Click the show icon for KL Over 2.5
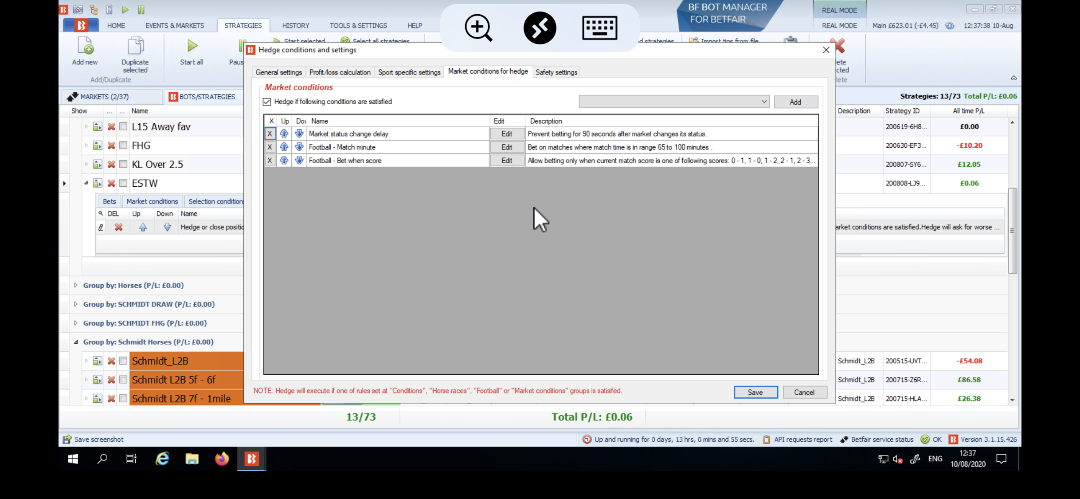The image size is (1080, 499). pos(97,164)
